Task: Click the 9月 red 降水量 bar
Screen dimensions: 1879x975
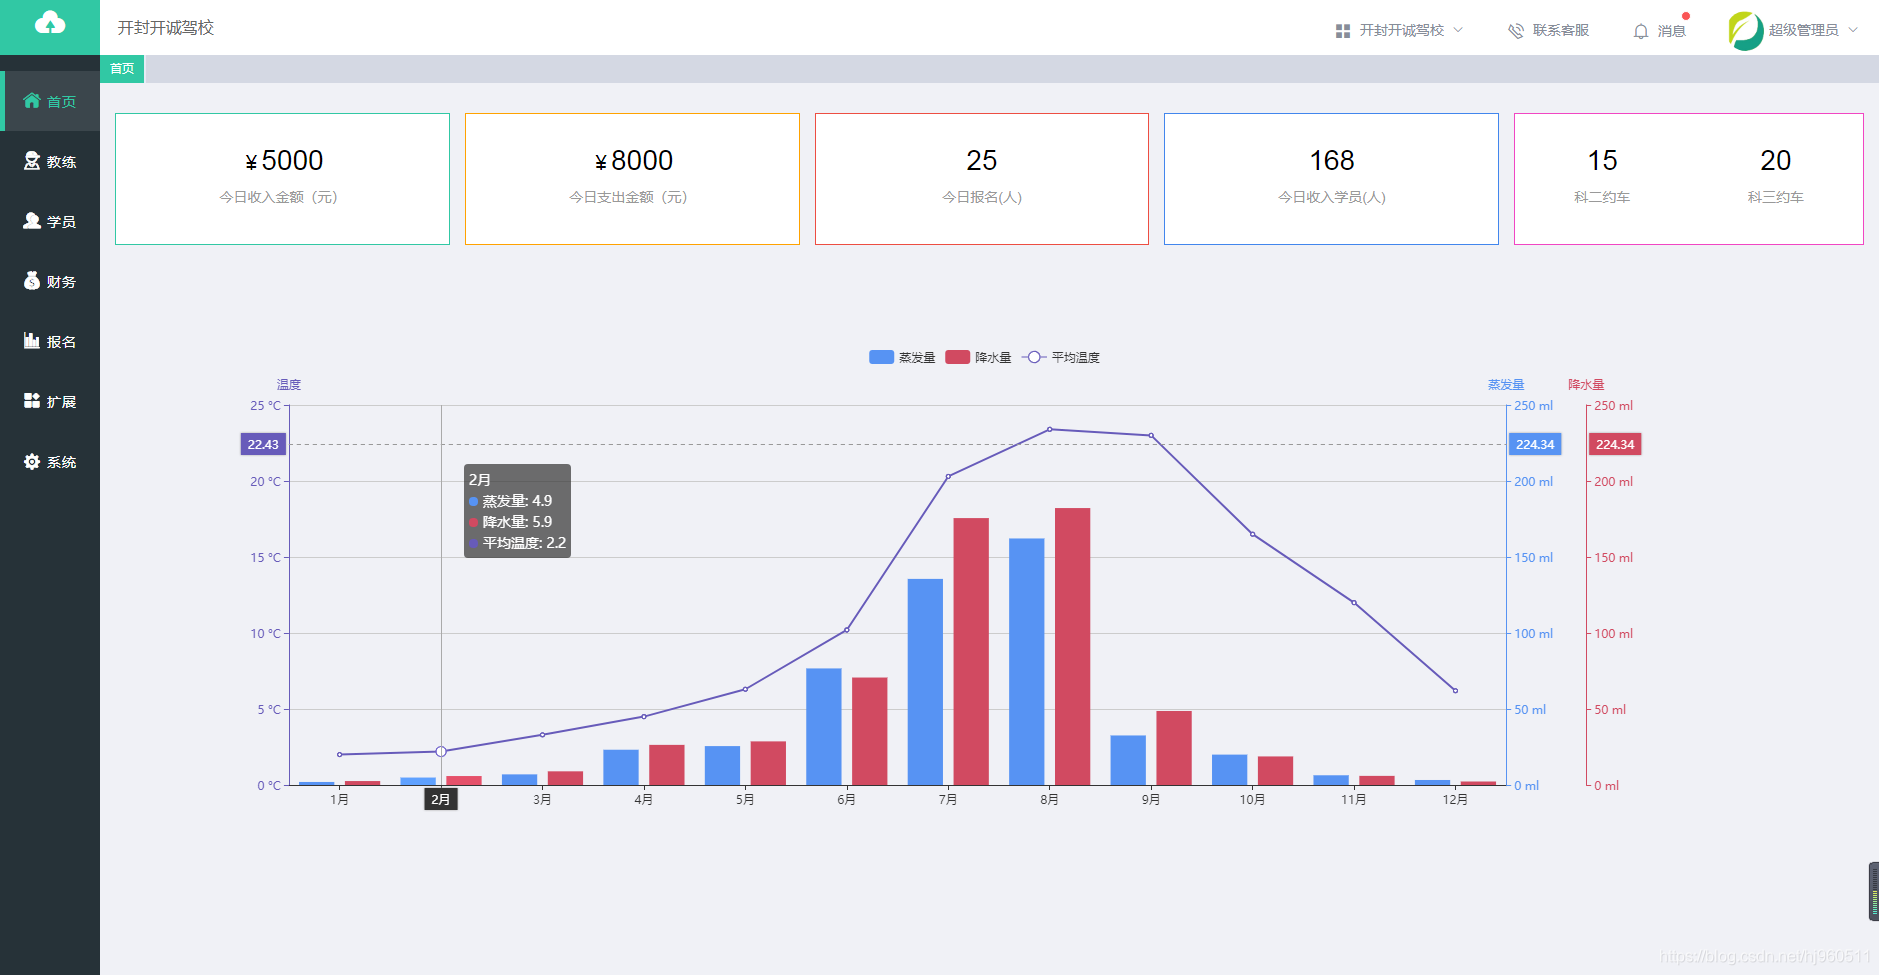Action: 1174,748
